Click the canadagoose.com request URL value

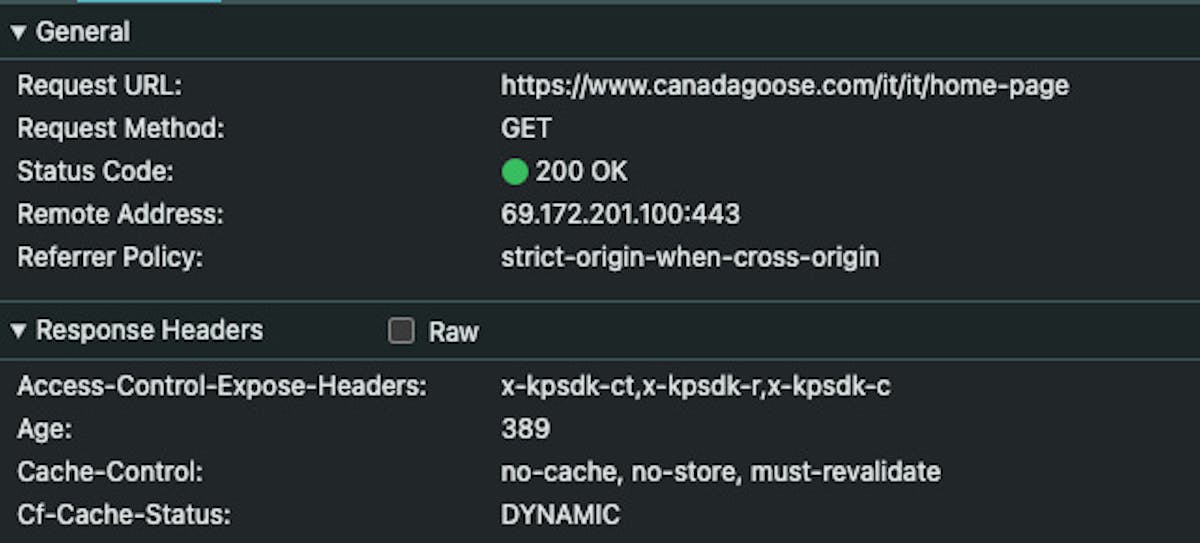[x=784, y=86]
